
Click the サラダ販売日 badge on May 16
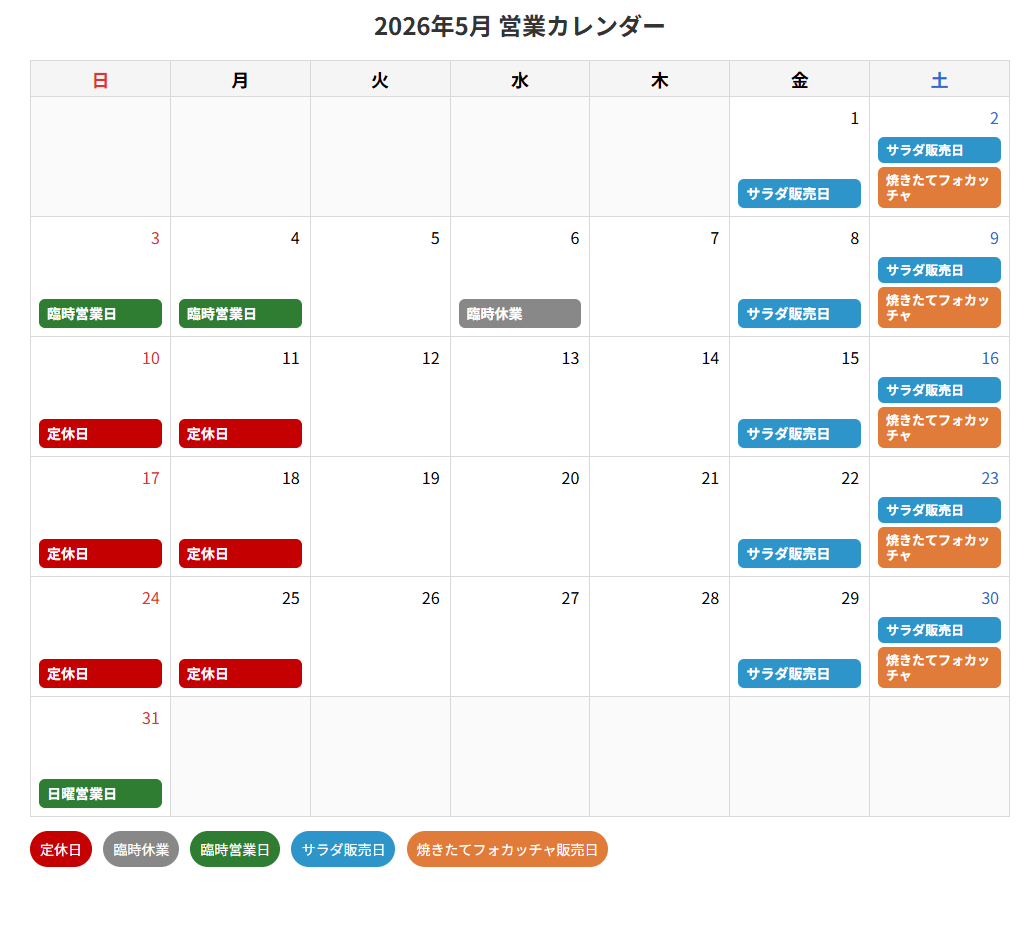pos(939,390)
